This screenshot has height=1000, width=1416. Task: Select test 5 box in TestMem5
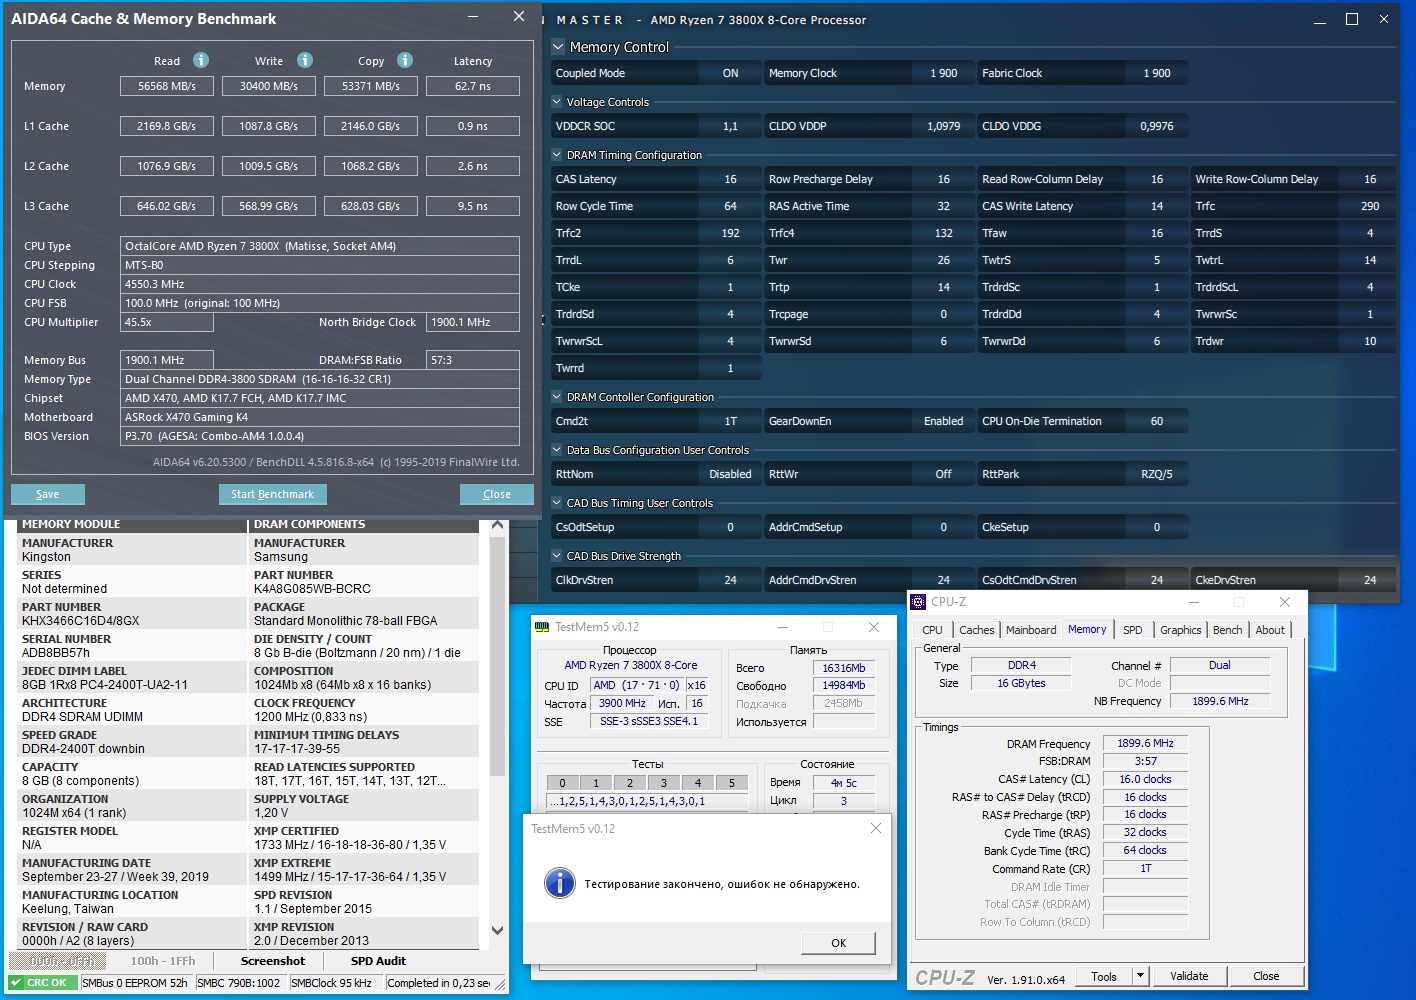click(732, 783)
